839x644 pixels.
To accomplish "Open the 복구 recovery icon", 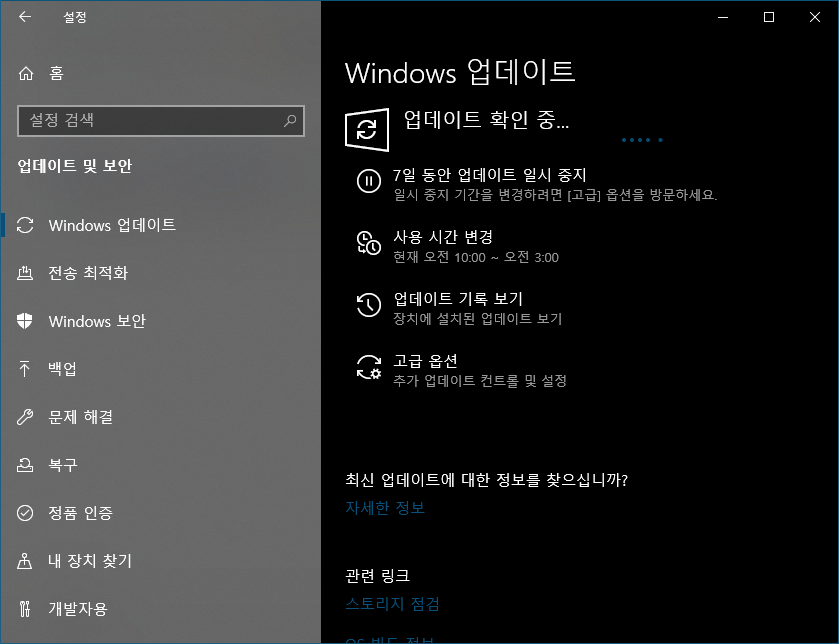I will [25, 464].
